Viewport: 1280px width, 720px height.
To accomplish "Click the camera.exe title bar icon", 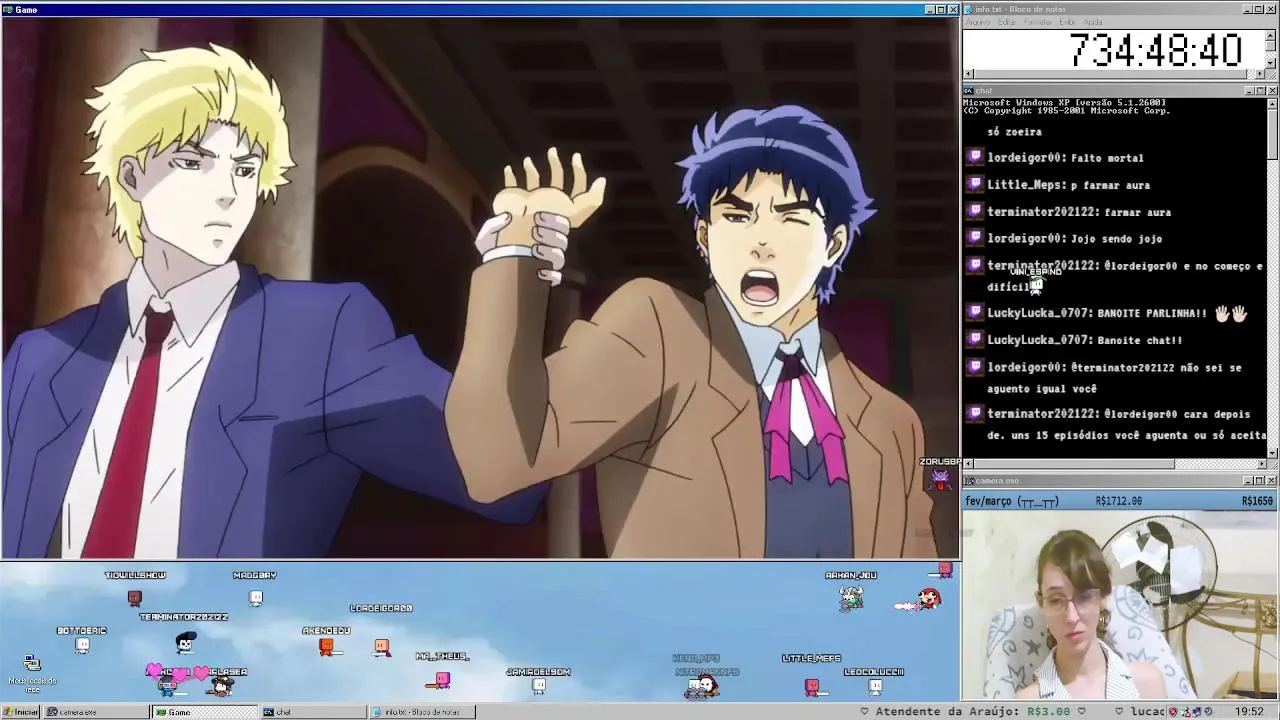I will tap(970, 480).
